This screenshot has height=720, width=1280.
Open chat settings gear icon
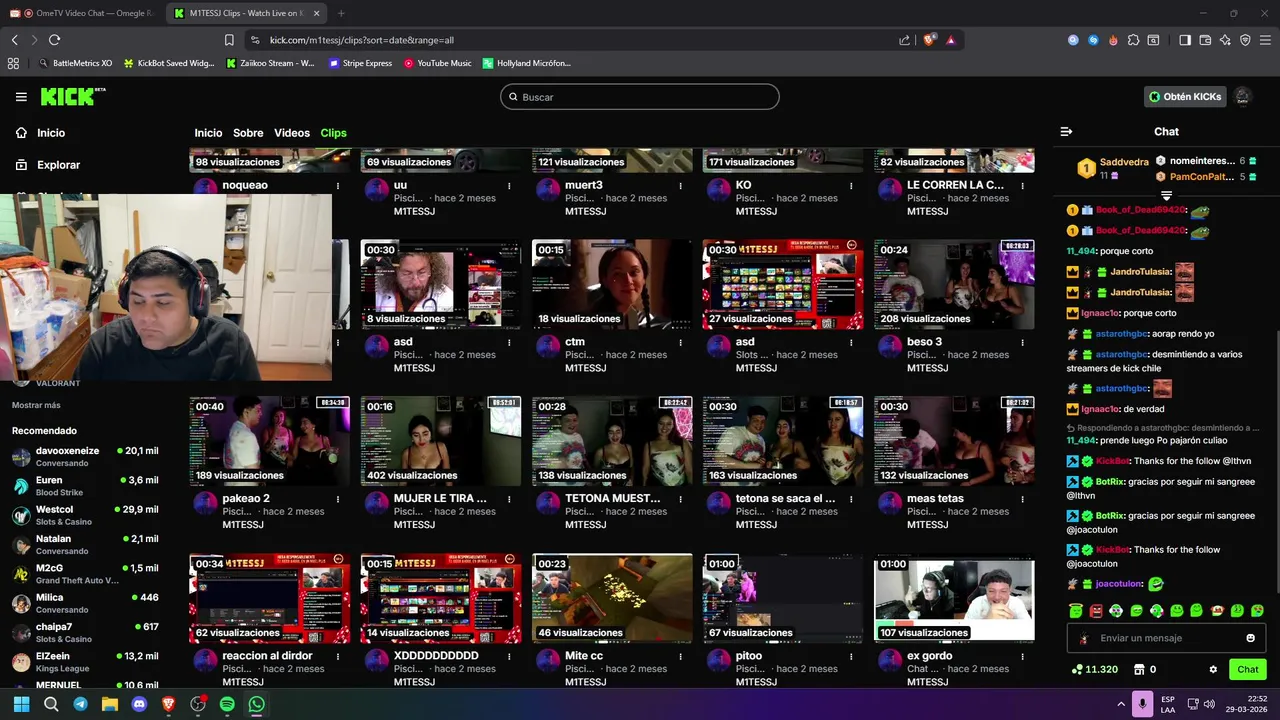[x=1213, y=669]
